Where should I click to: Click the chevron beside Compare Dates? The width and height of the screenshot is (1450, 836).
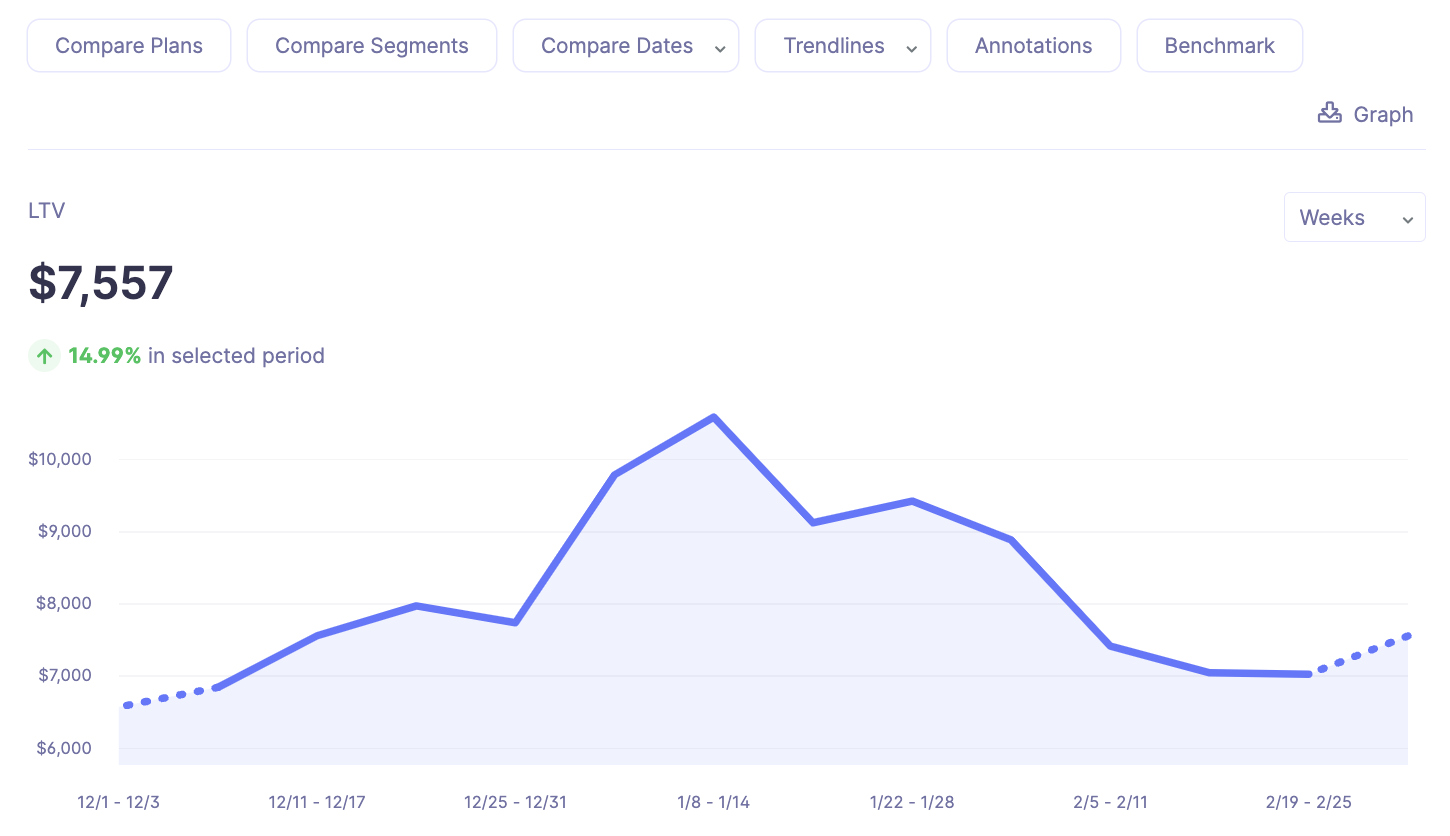coord(719,46)
